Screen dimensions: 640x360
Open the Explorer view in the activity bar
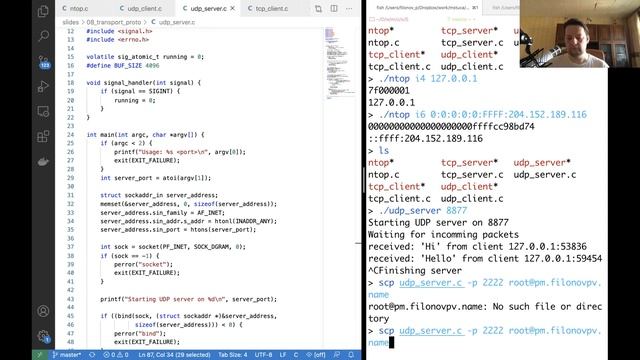(x=43, y=11)
